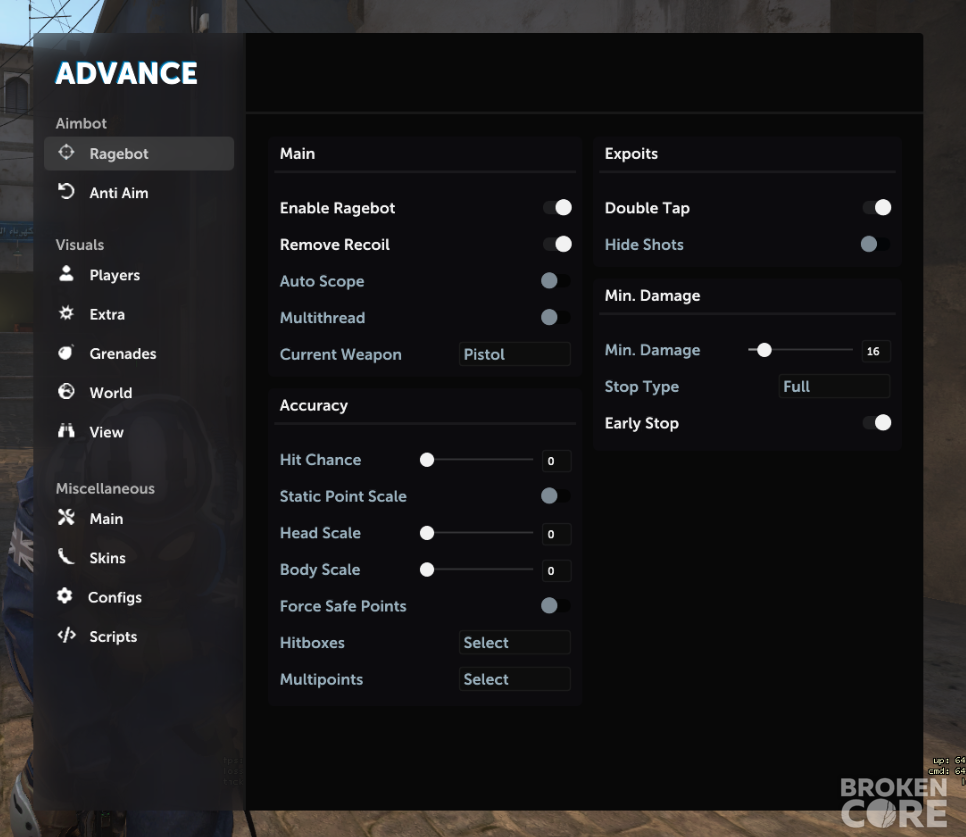Screen dimensions: 966x837
Task: Click the Visuals category label in sidebar
Action: point(79,245)
